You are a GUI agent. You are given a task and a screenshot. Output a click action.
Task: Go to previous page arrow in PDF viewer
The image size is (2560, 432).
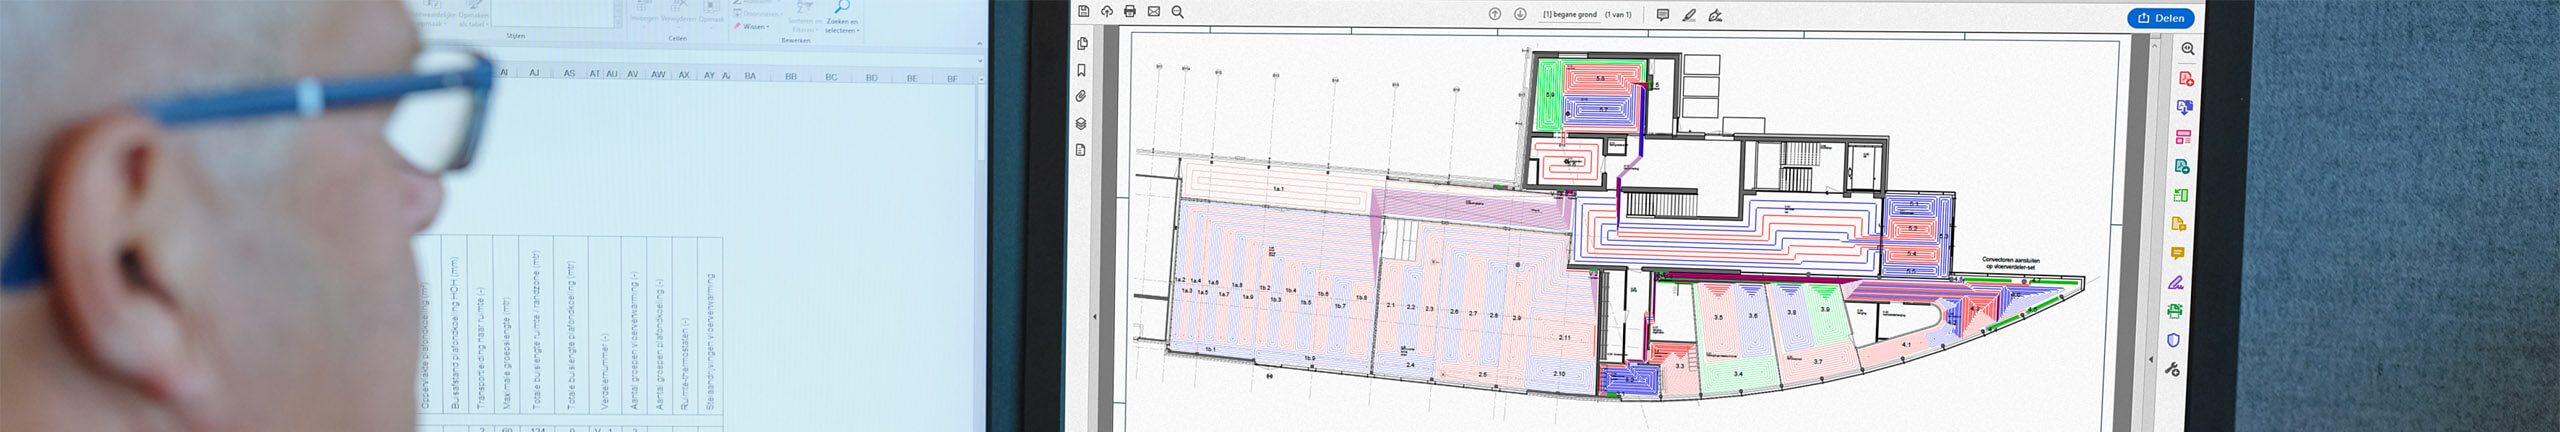(1495, 14)
